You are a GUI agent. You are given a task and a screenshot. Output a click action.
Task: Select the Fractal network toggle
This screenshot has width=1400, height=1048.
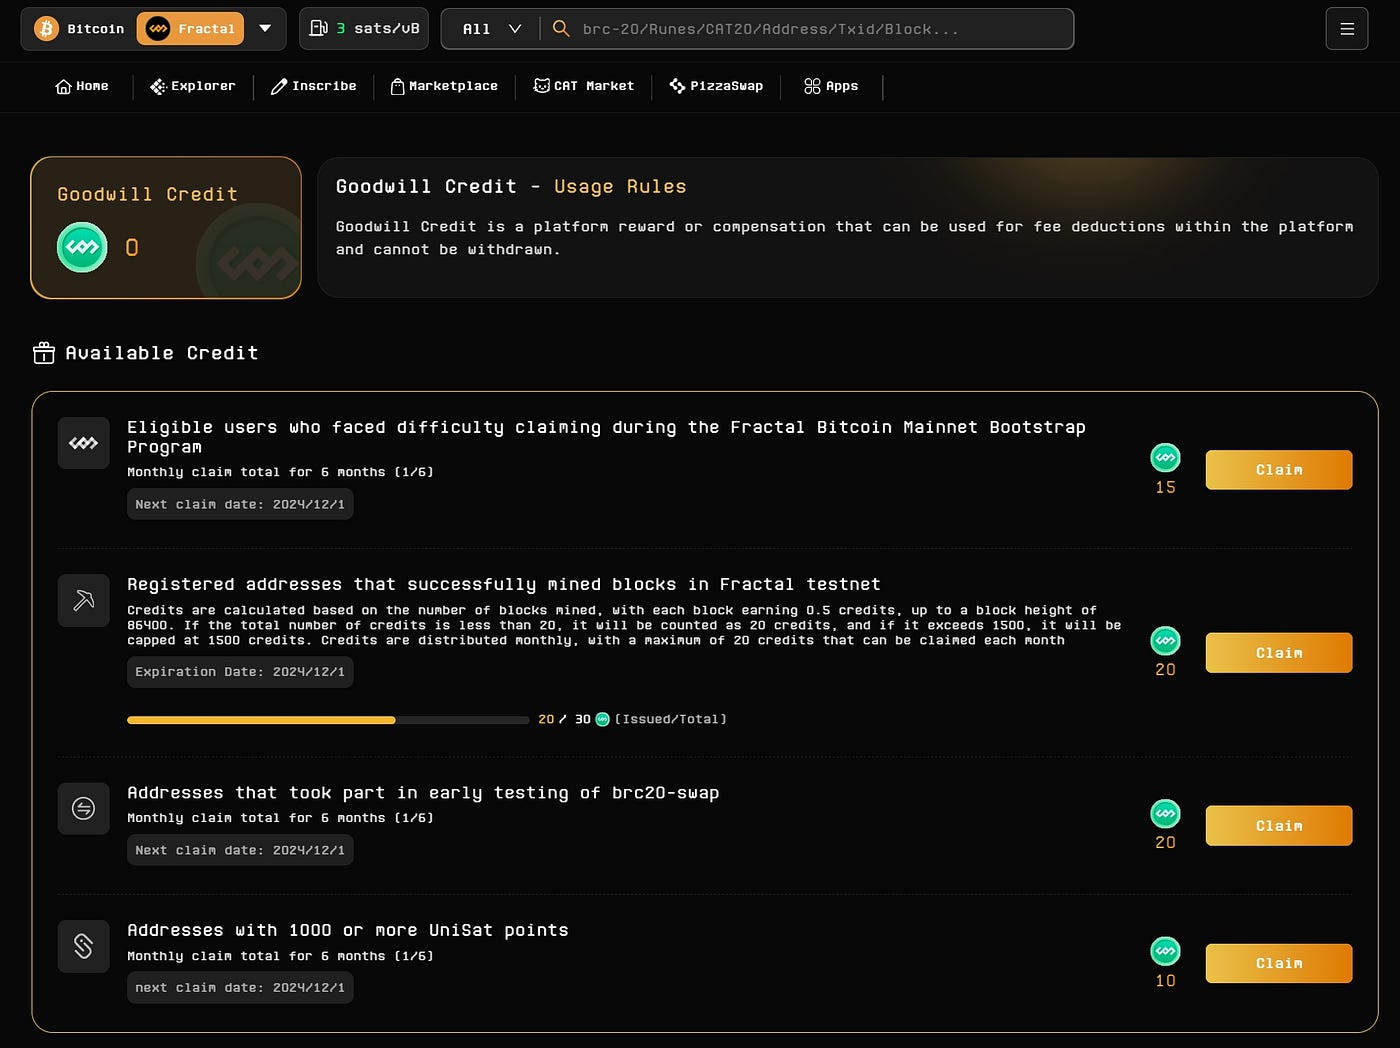191,29
